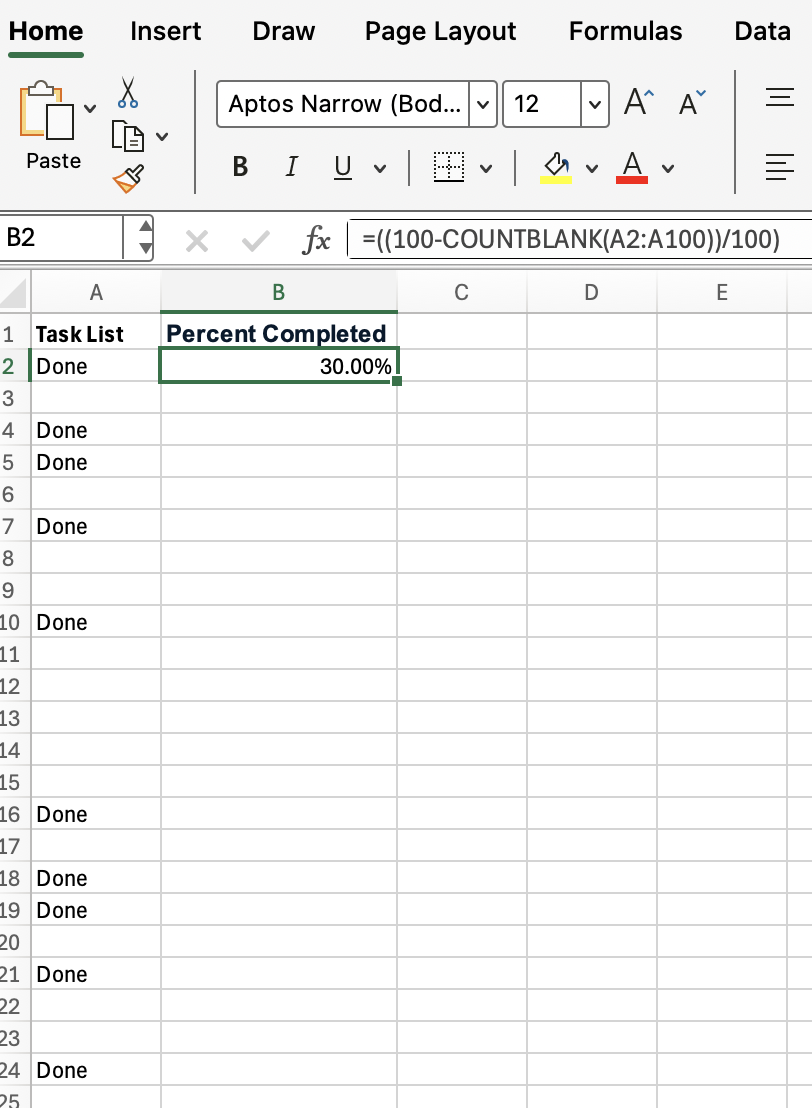Click the Copy icon
Screen dimensions: 812x1108
pyautogui.click(x=128, y=136)
